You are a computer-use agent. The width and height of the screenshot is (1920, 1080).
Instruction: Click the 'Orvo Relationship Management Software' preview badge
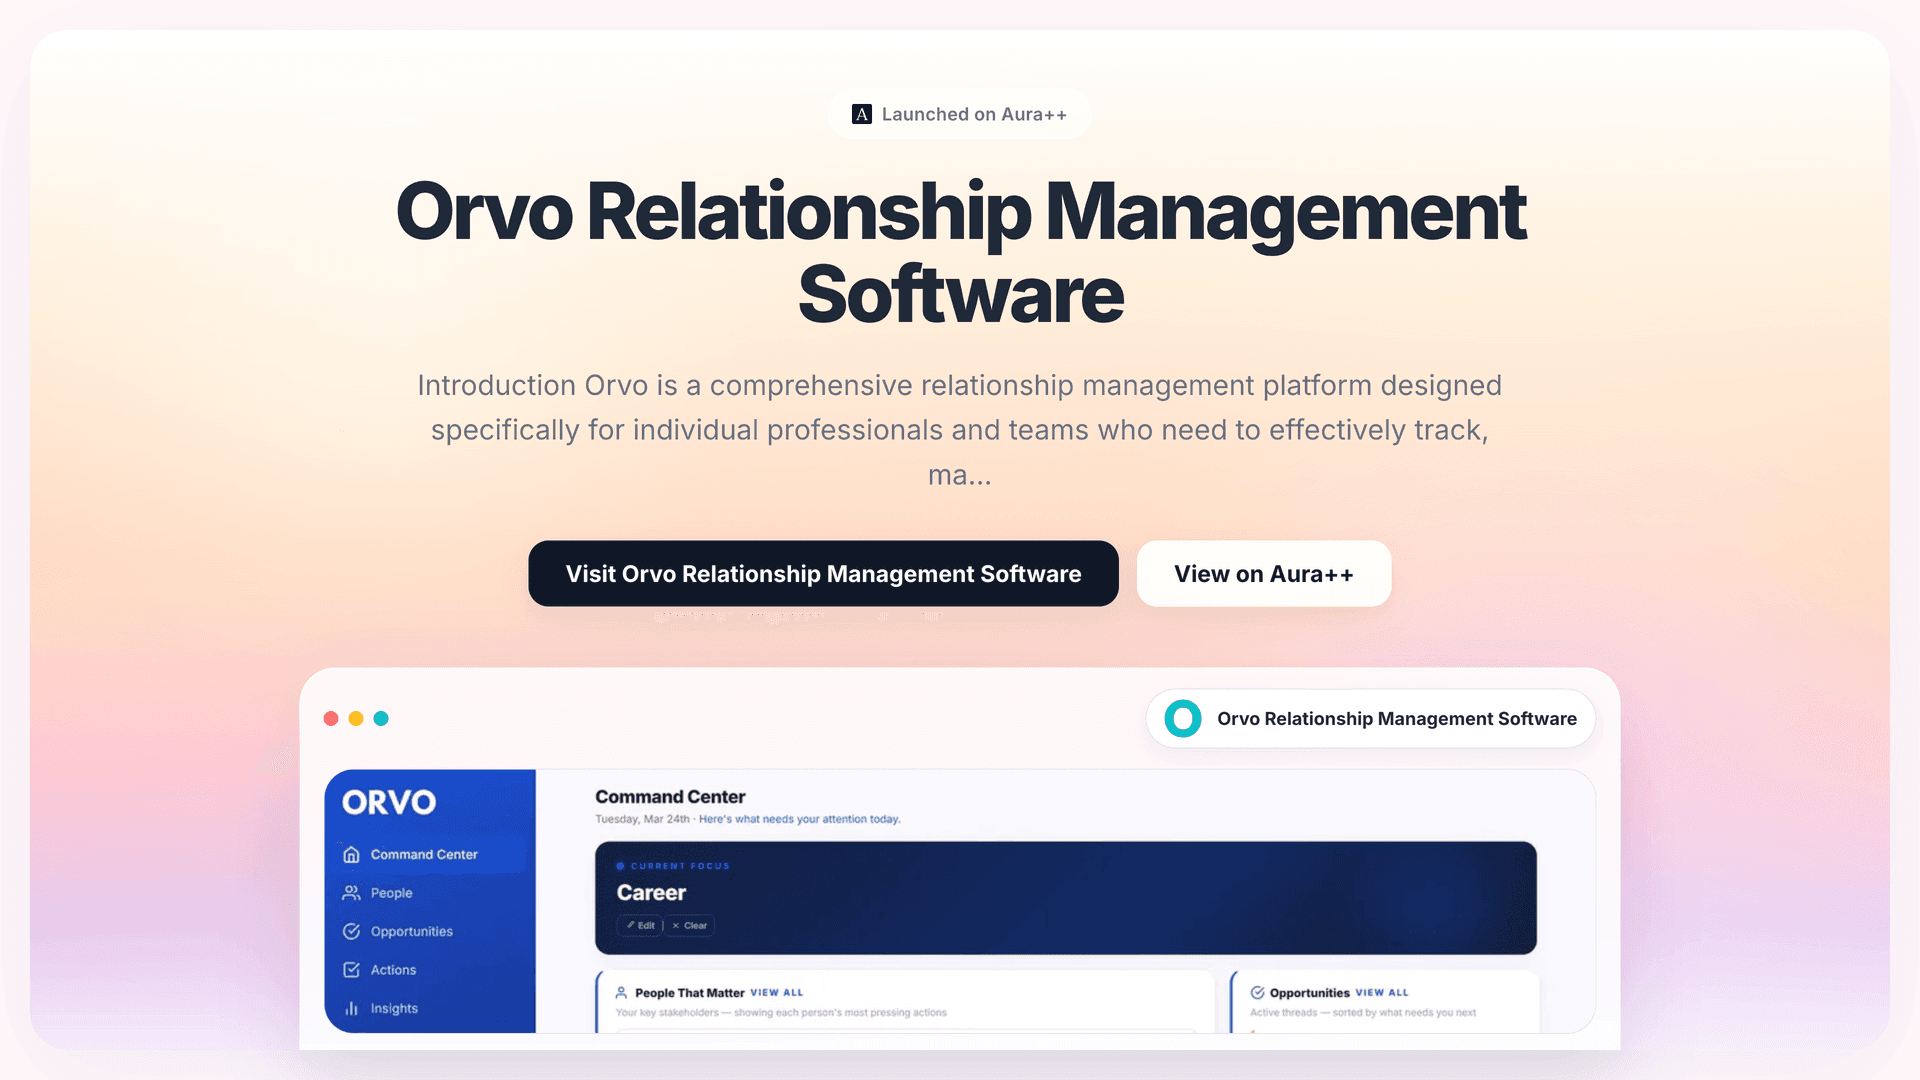(1370, 718)
